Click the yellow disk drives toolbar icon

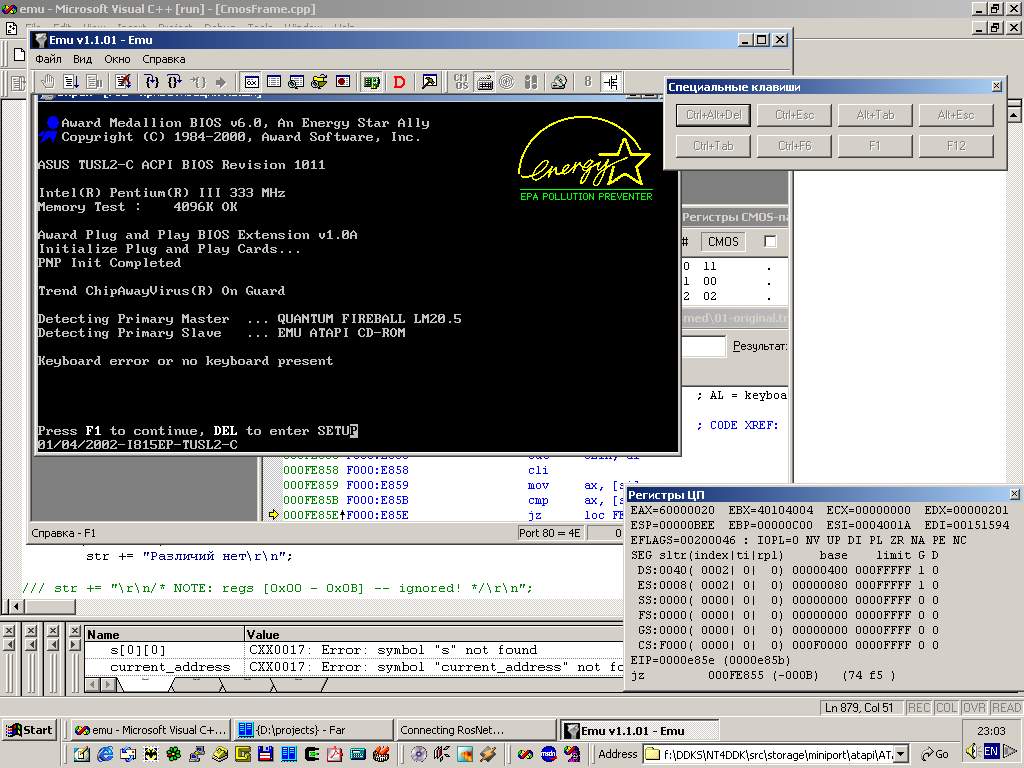click(x=319, y=82)
